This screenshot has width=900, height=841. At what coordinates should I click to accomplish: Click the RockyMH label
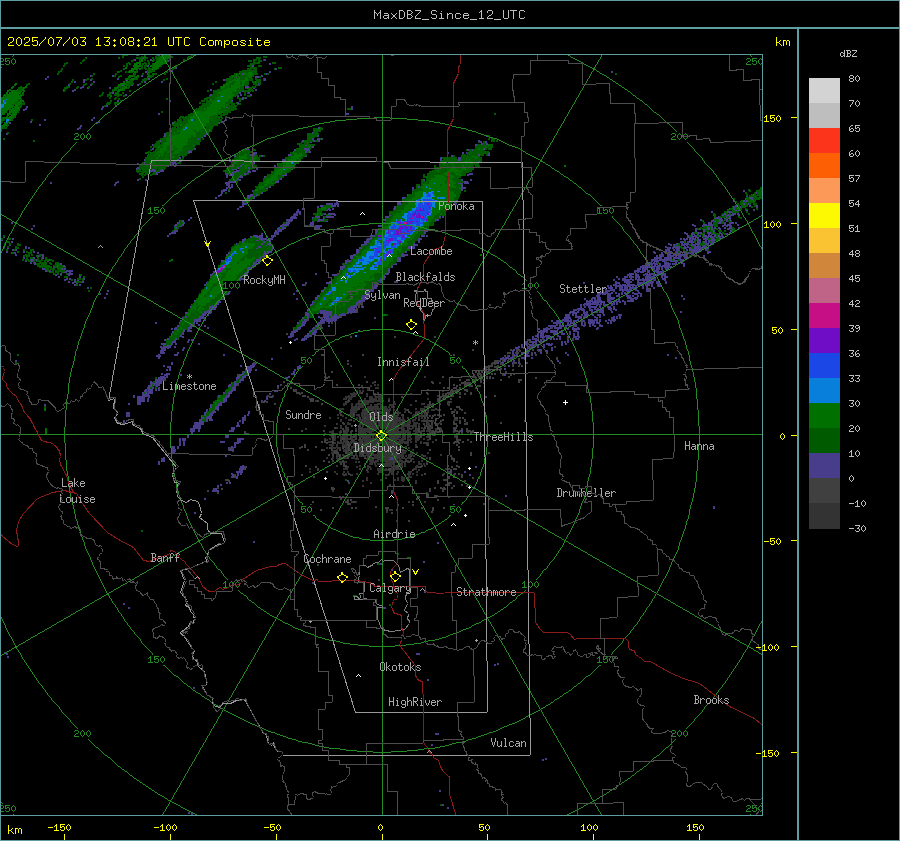[x=264, y=280]
